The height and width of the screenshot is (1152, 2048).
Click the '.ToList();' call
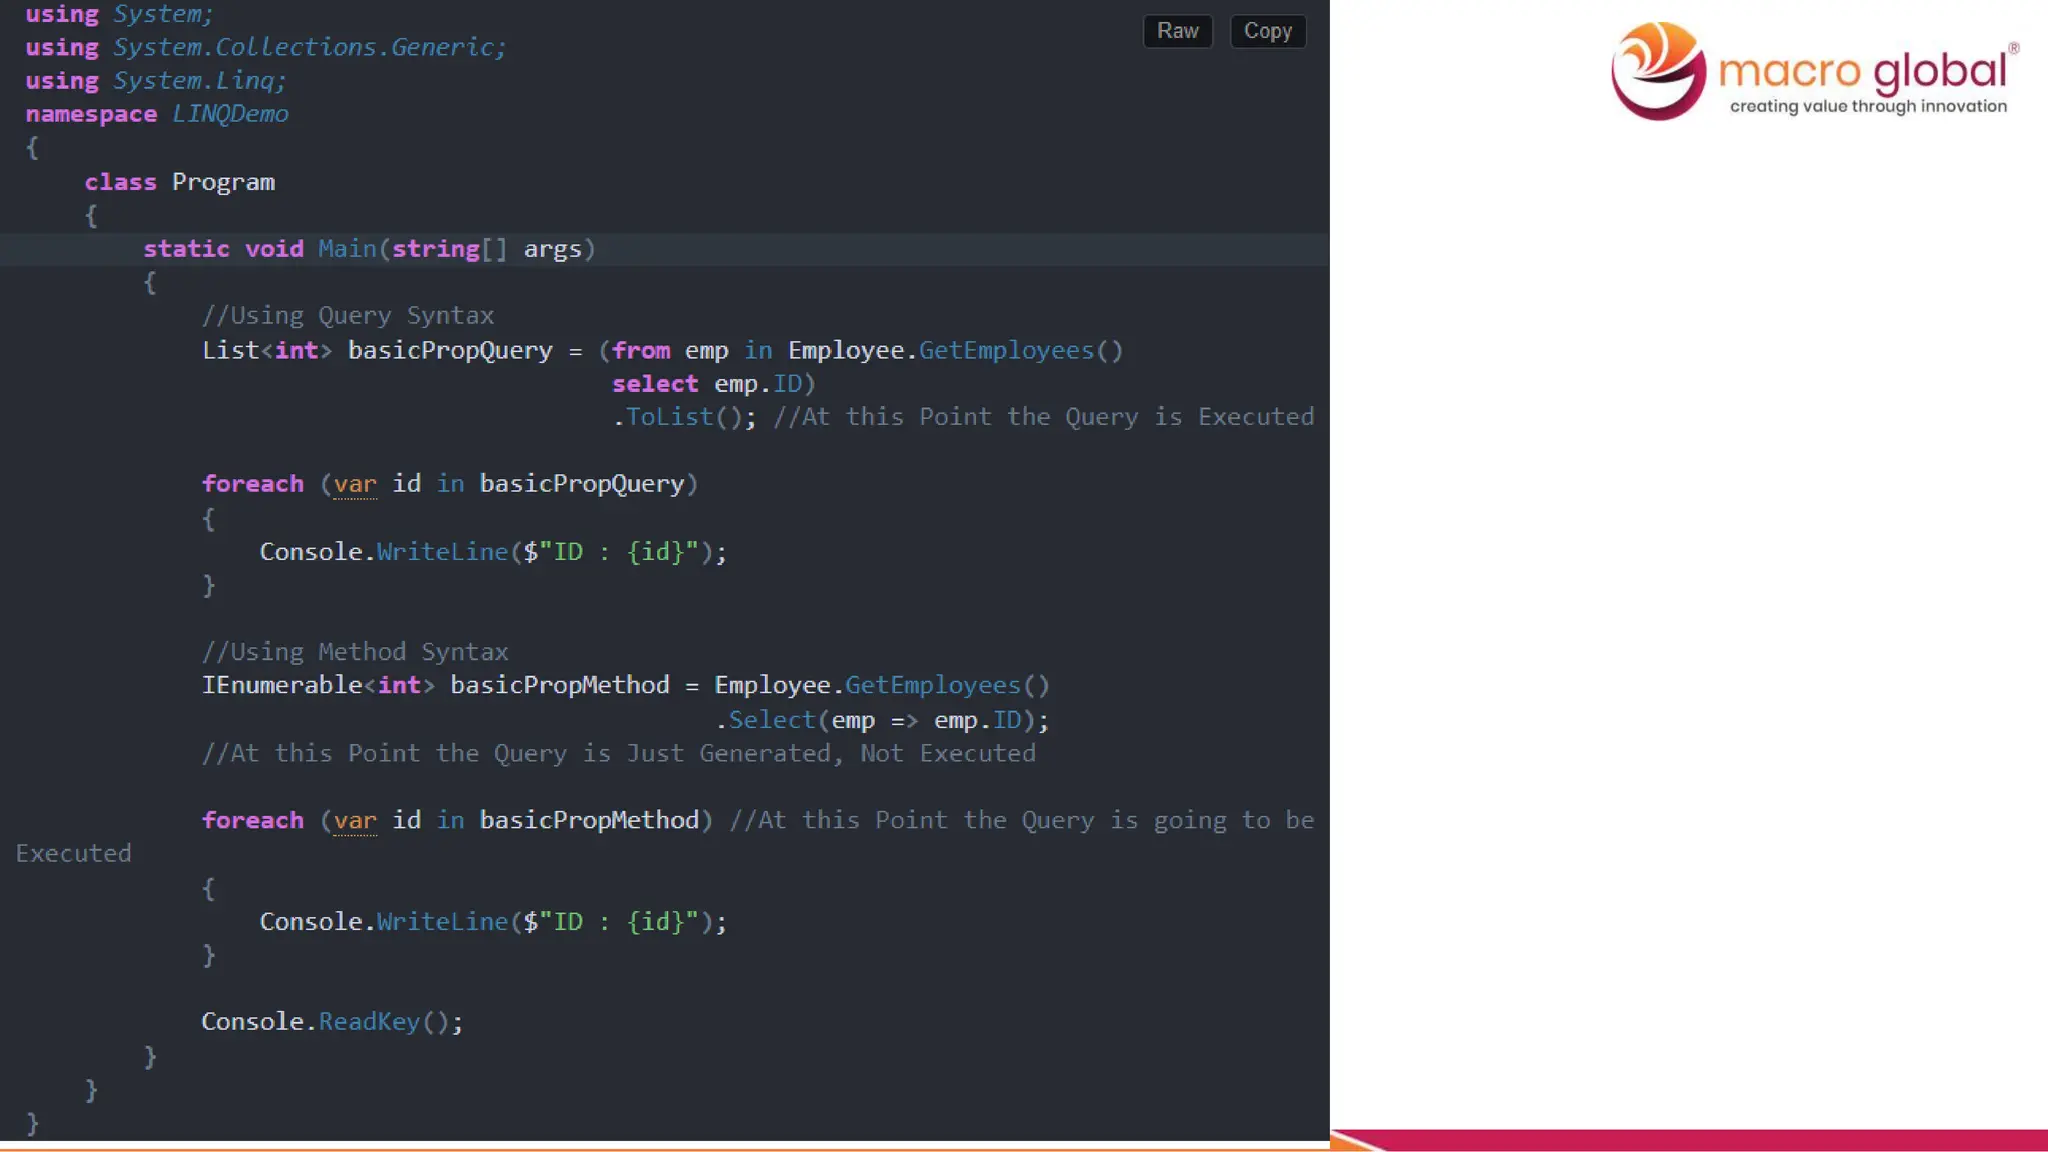pyautogui.click(x=685, y=417)
